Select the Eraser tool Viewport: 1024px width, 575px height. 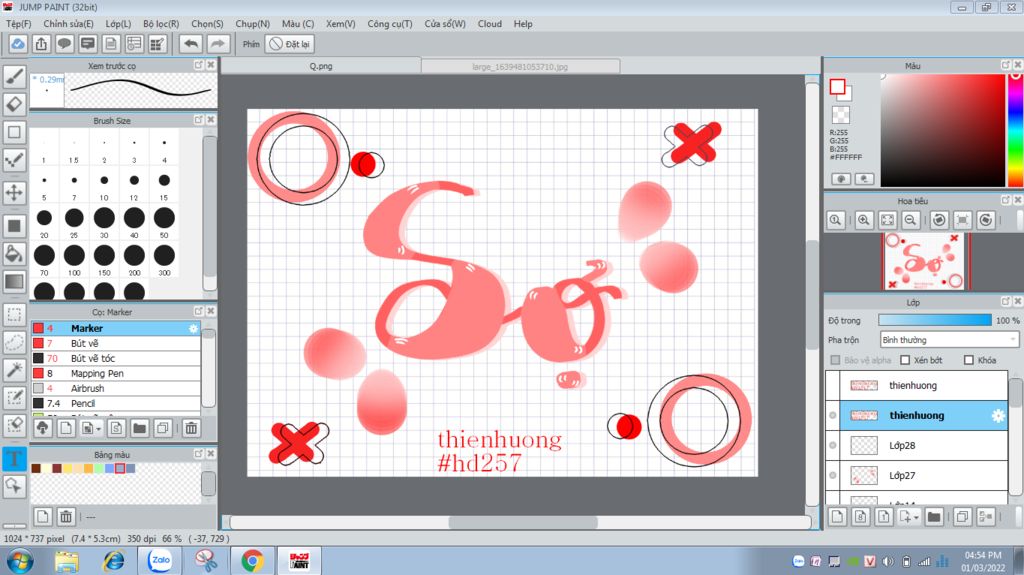[x=14, y=105]
